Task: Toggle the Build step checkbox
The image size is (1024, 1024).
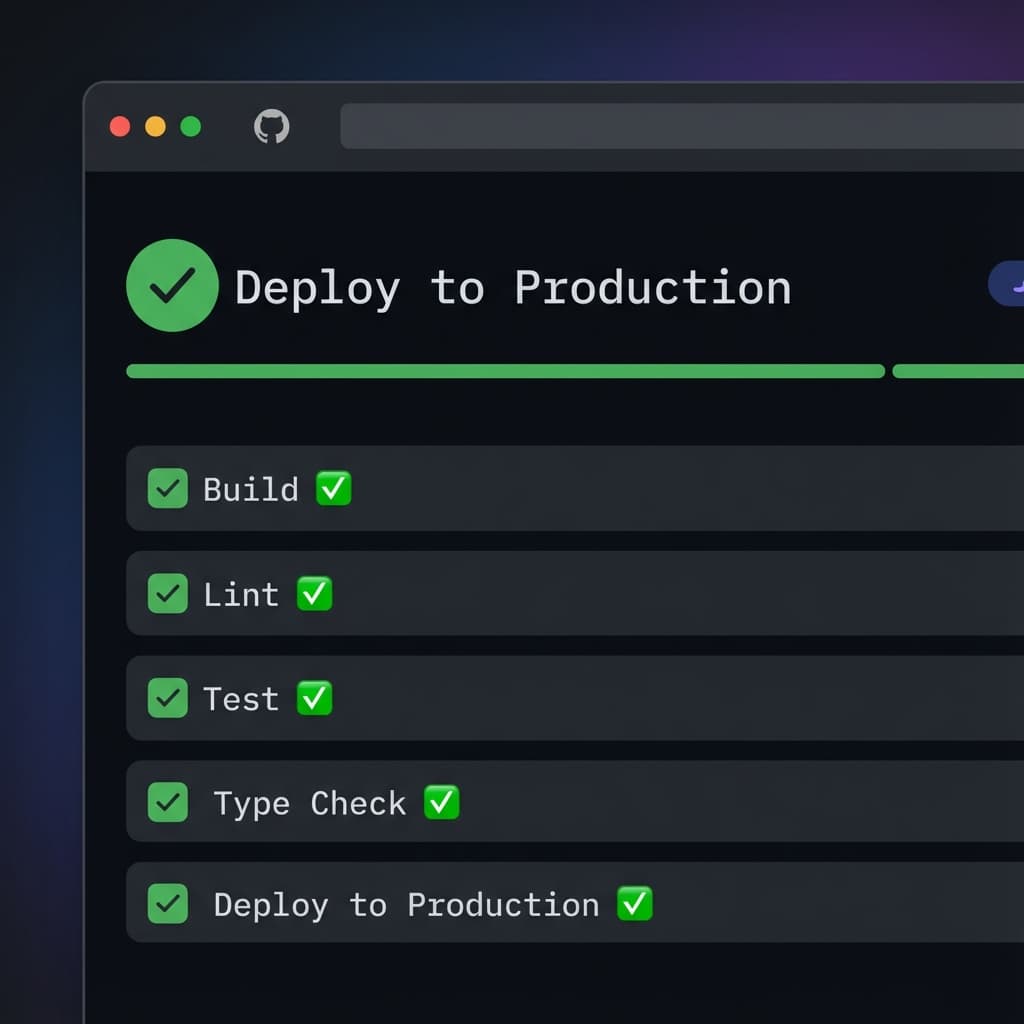Action: [167, 489]
